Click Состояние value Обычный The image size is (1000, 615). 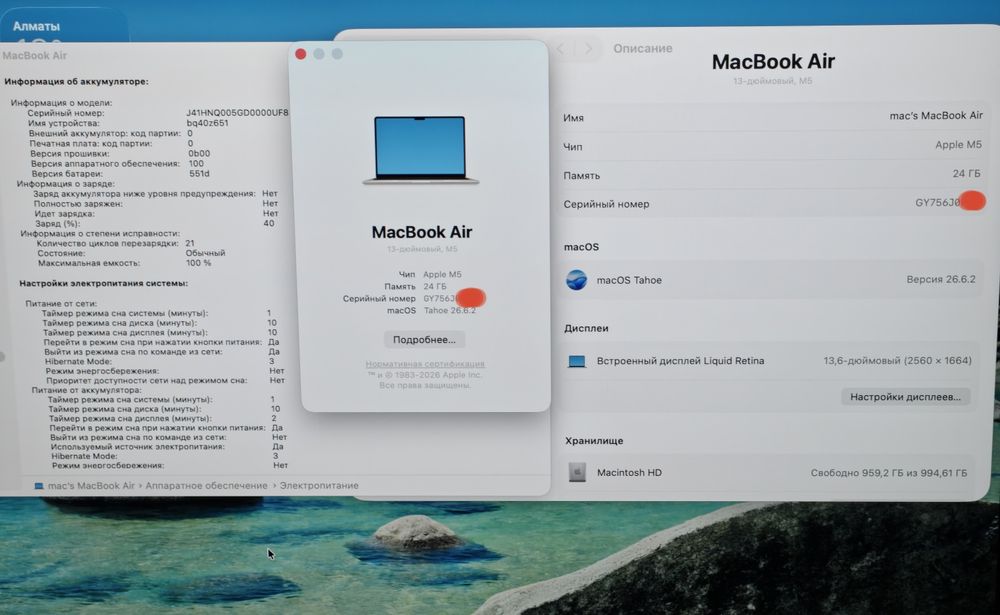pyautogui.click(x=205, y=253)
